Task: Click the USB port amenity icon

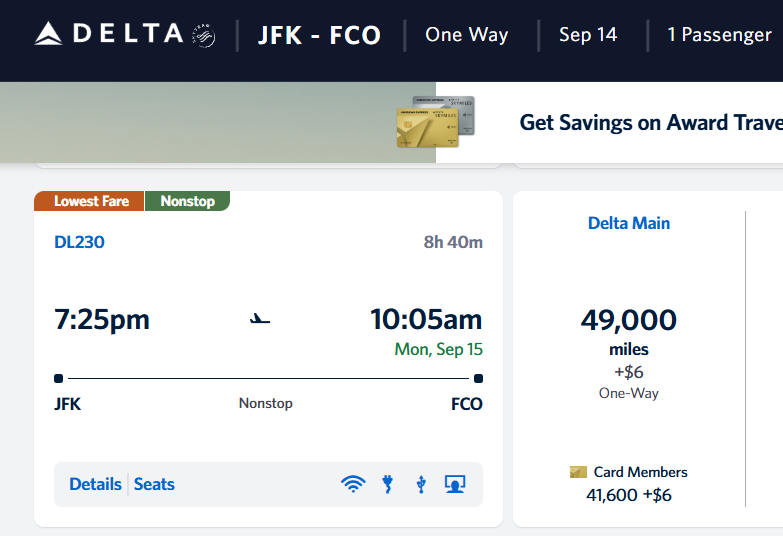Action: tap(421, 484)
